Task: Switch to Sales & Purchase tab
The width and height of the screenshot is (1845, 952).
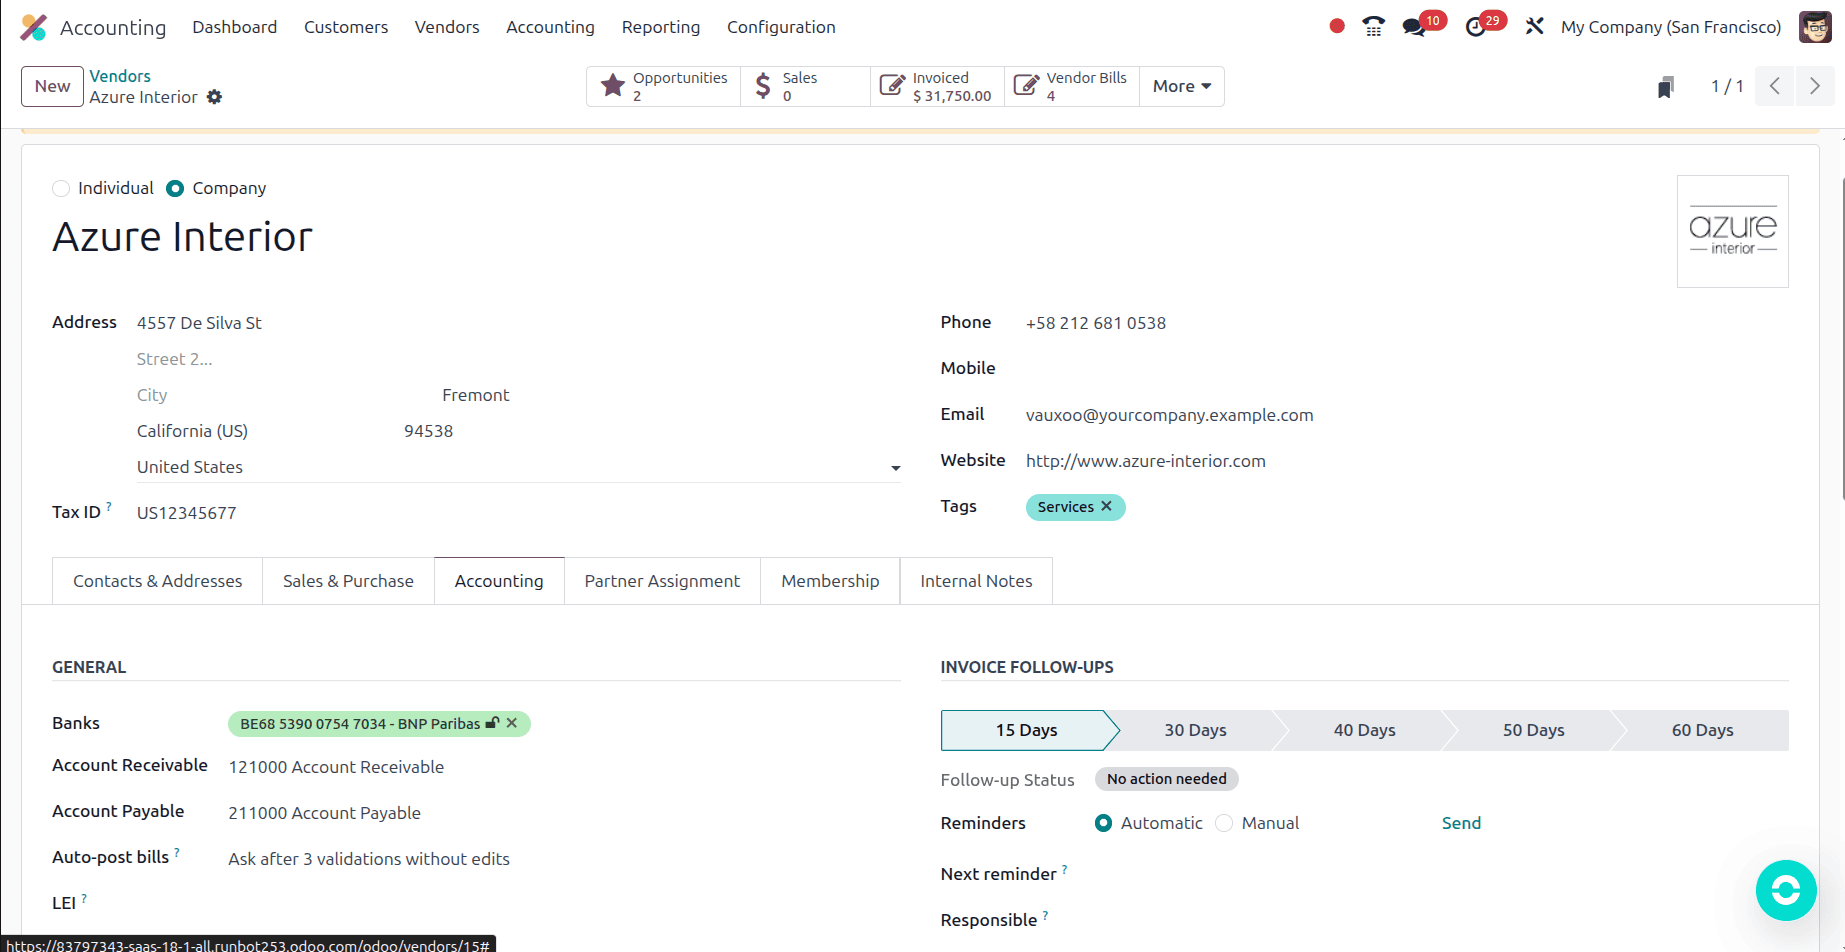Action: point(348,581)
